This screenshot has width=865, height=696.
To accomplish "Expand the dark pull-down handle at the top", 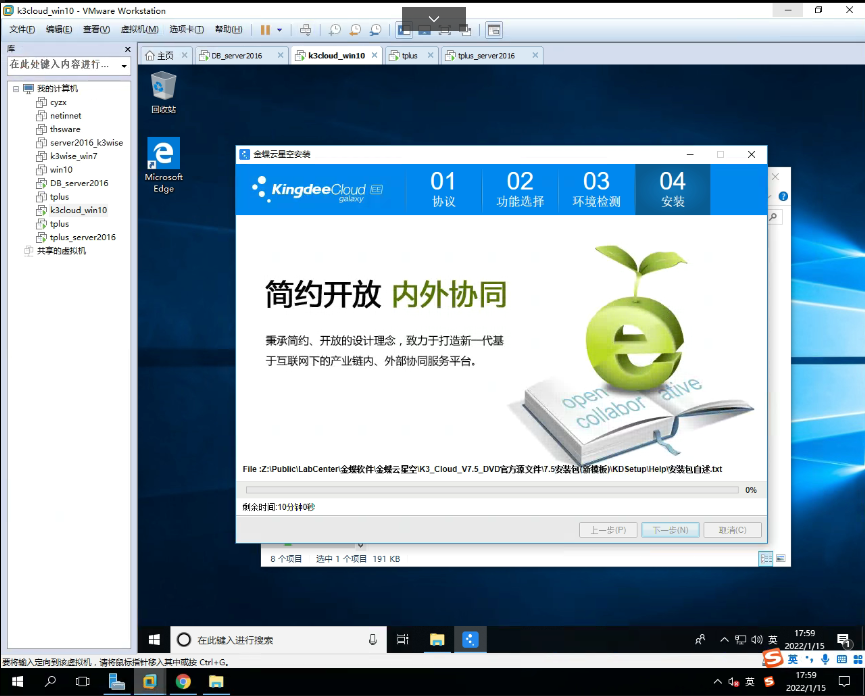I will tap(434, 19).
